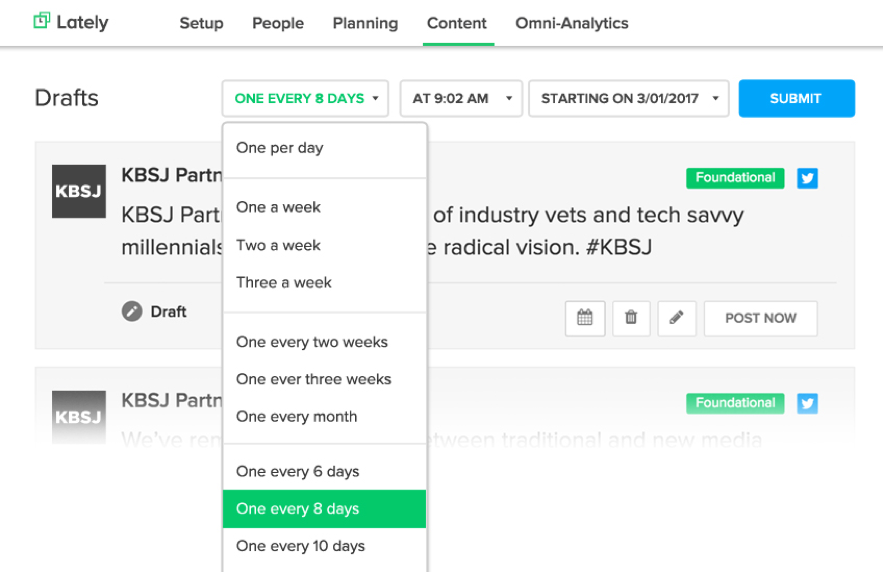Click the Lately logo icon

pos(41,21)
